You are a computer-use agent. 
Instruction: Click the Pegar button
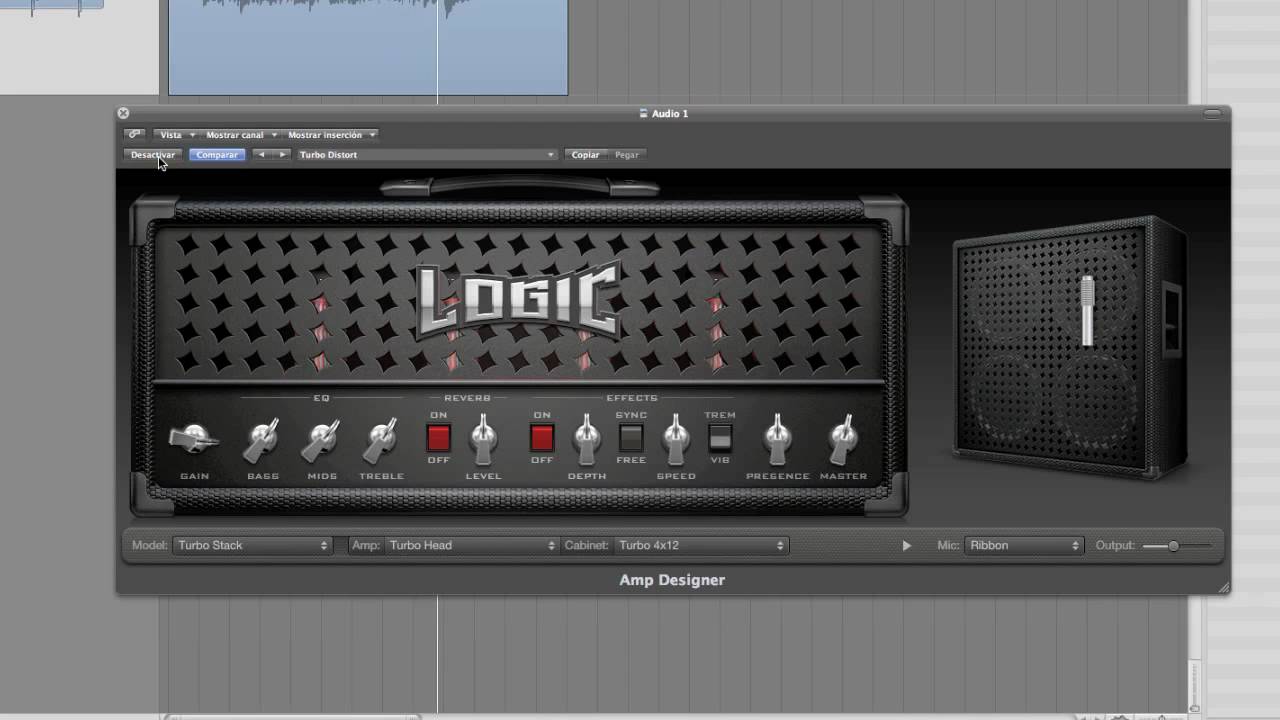[x=627, y=155]
